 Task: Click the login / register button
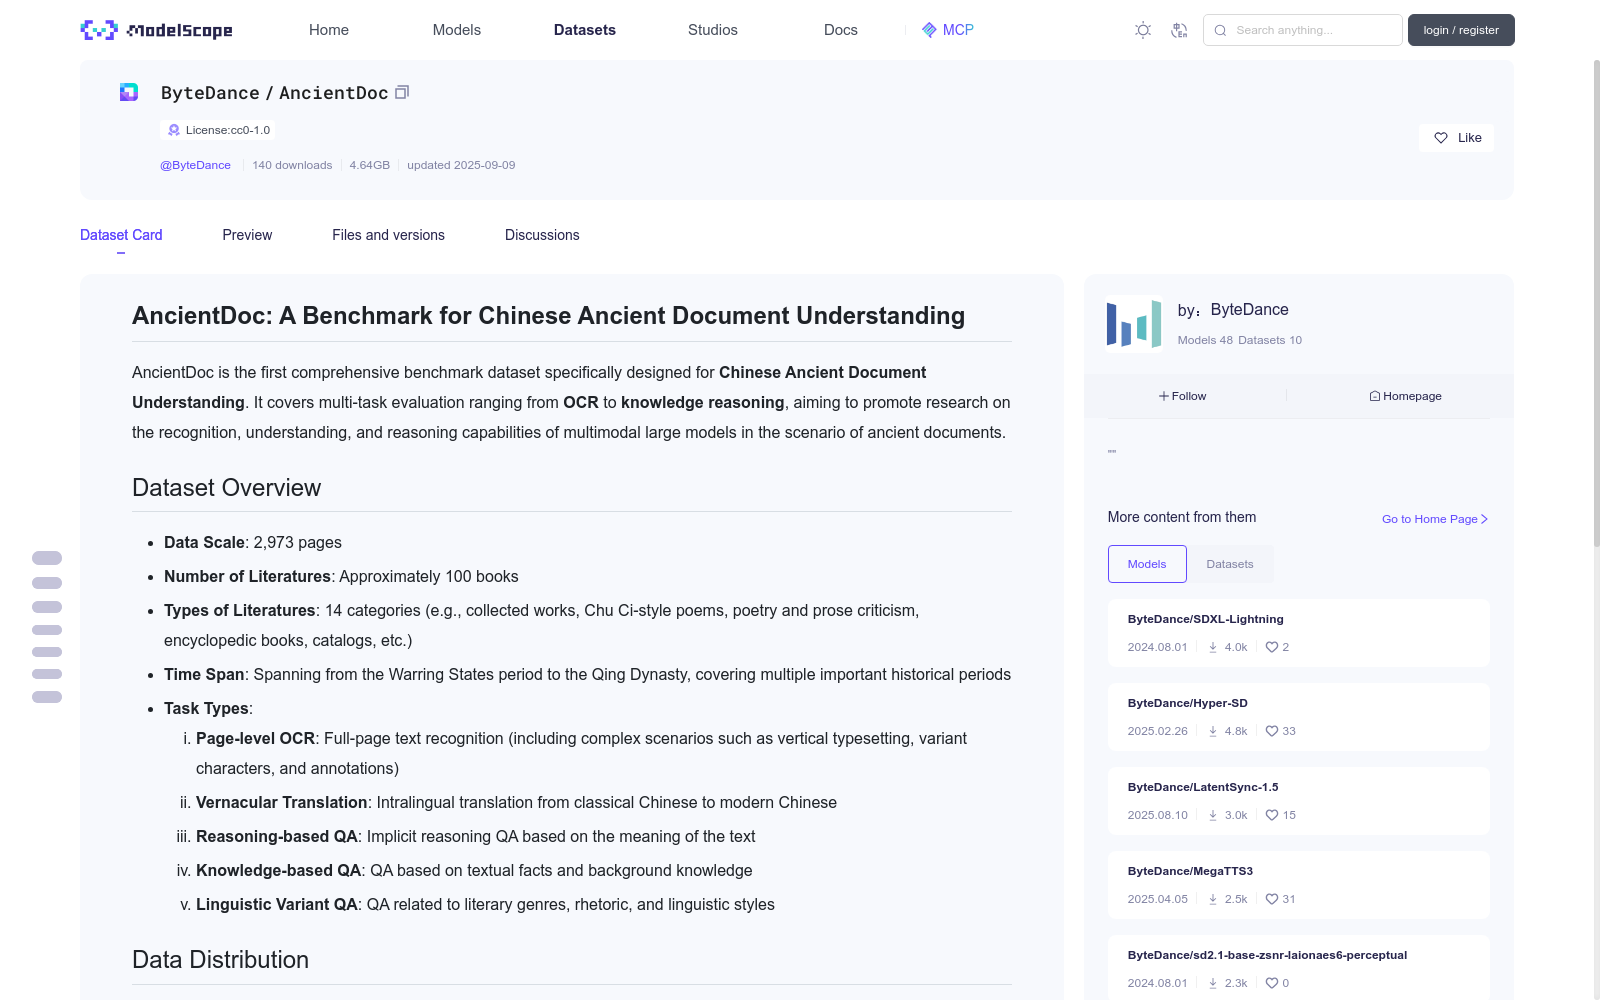(x=1461, y=30)
